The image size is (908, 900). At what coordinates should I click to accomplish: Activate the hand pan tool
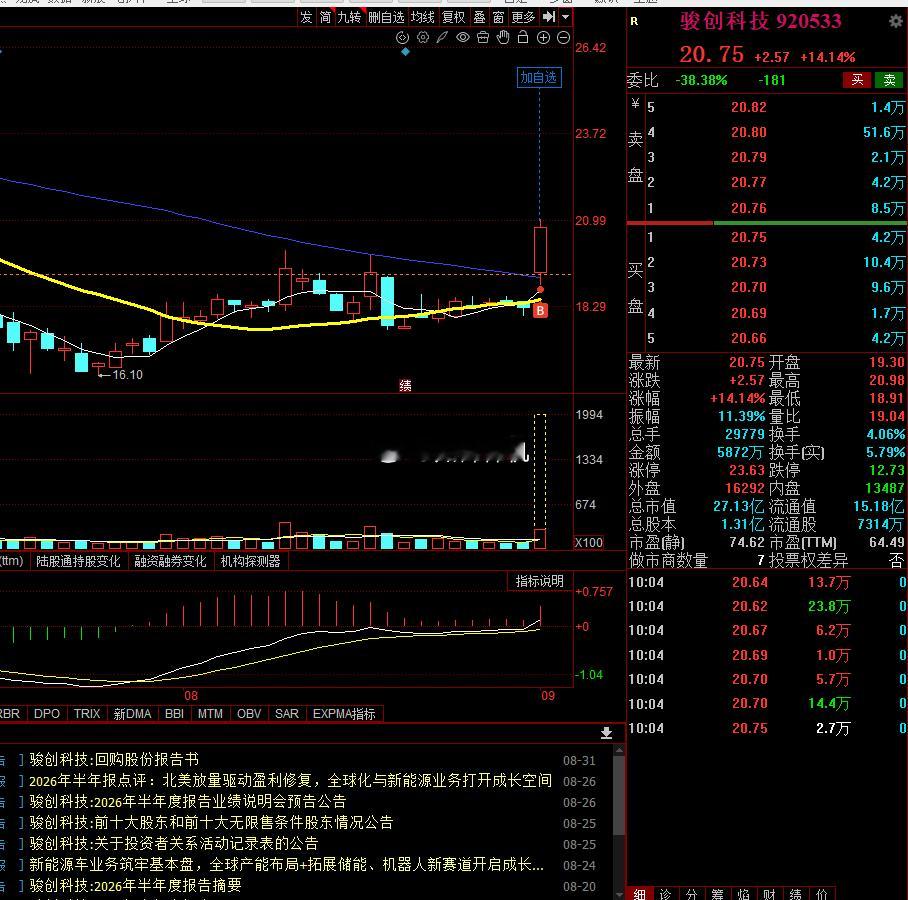503,38
